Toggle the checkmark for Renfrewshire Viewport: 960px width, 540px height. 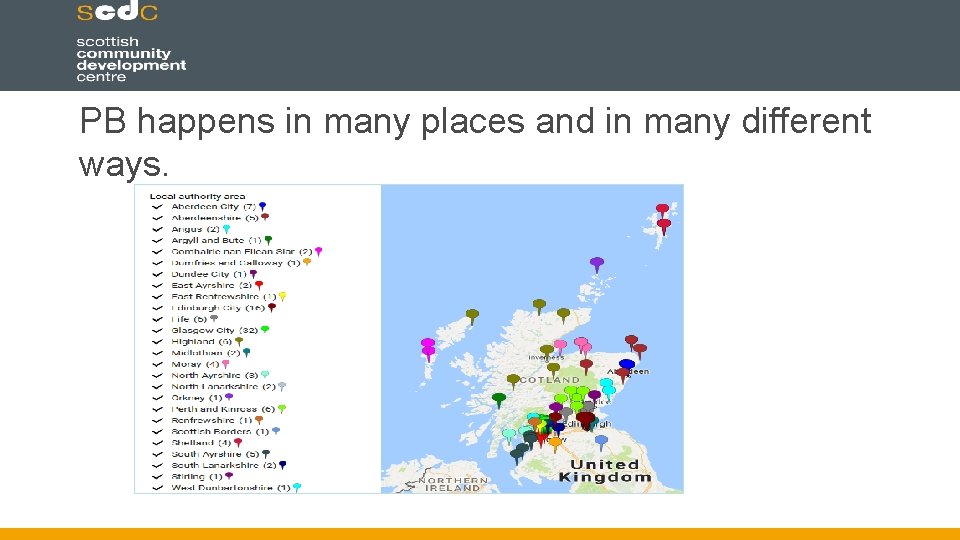157,421
